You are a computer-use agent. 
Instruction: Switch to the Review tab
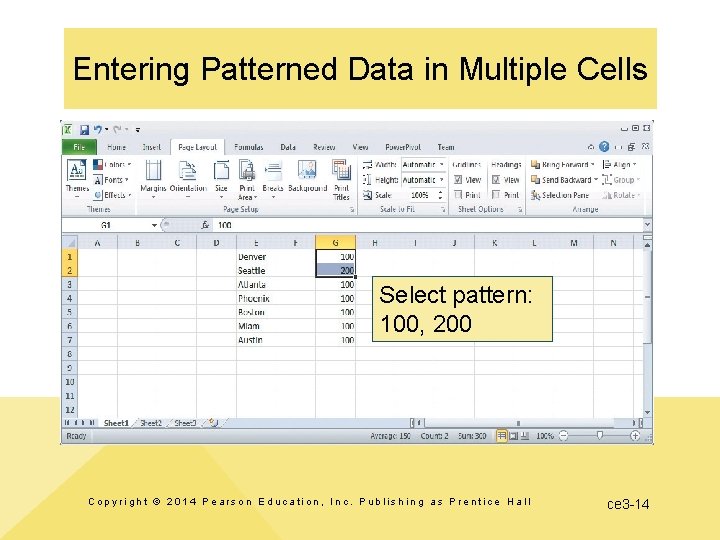324,147
